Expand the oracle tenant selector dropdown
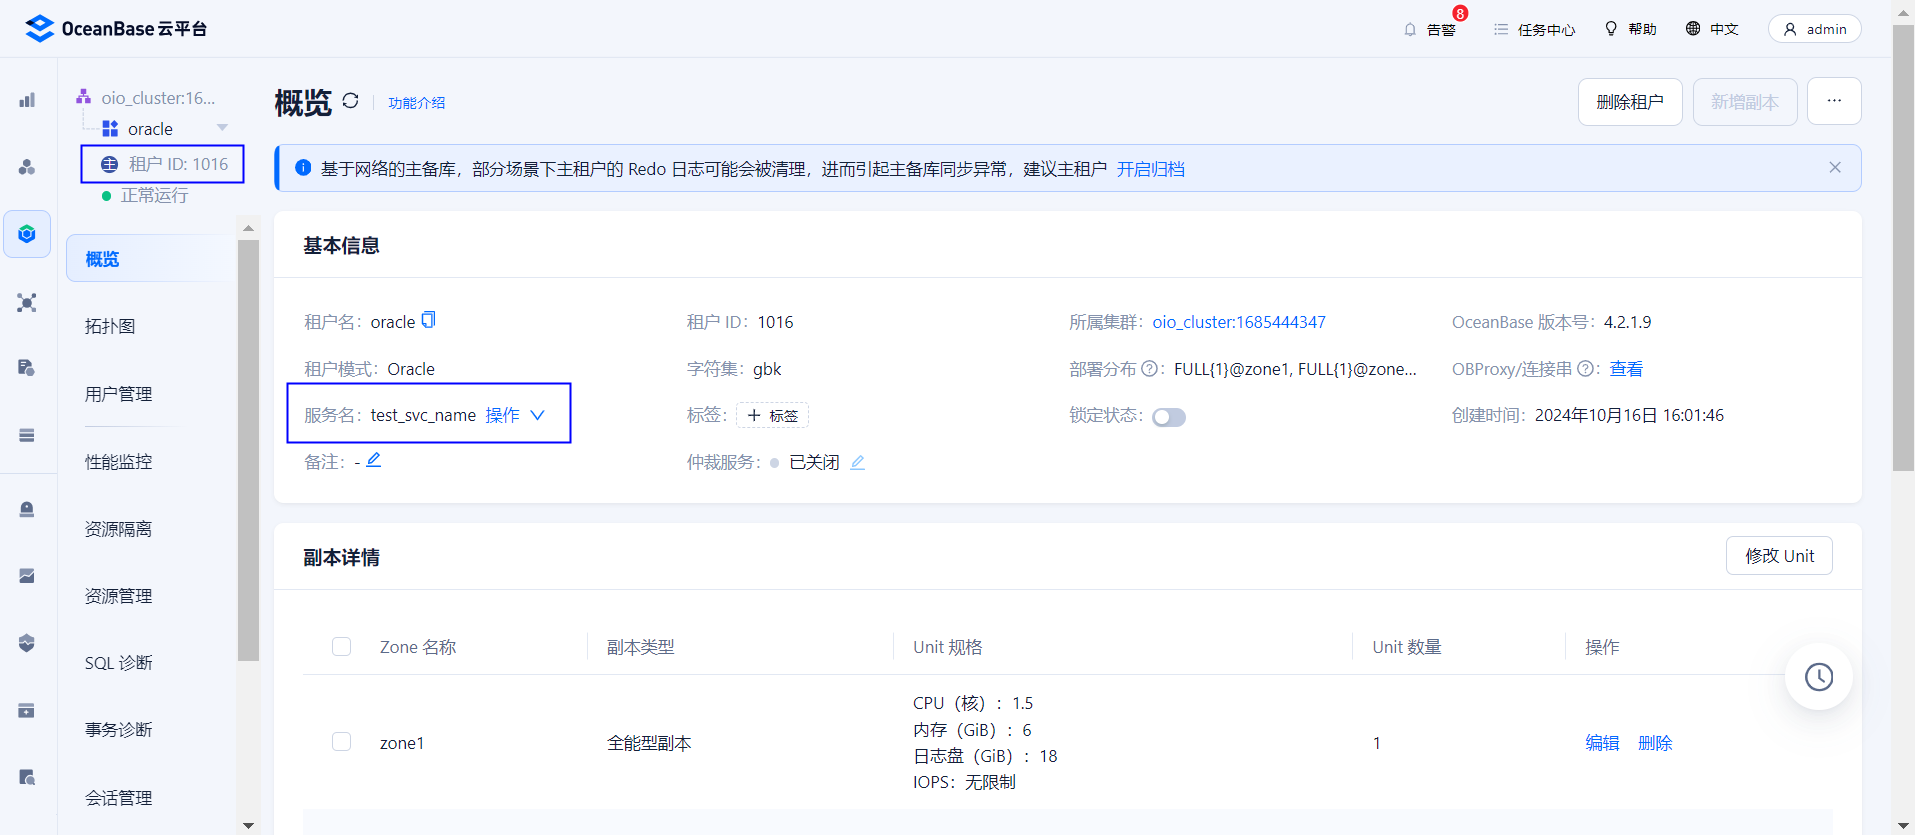1915x835 pixels. pos(222,128)
